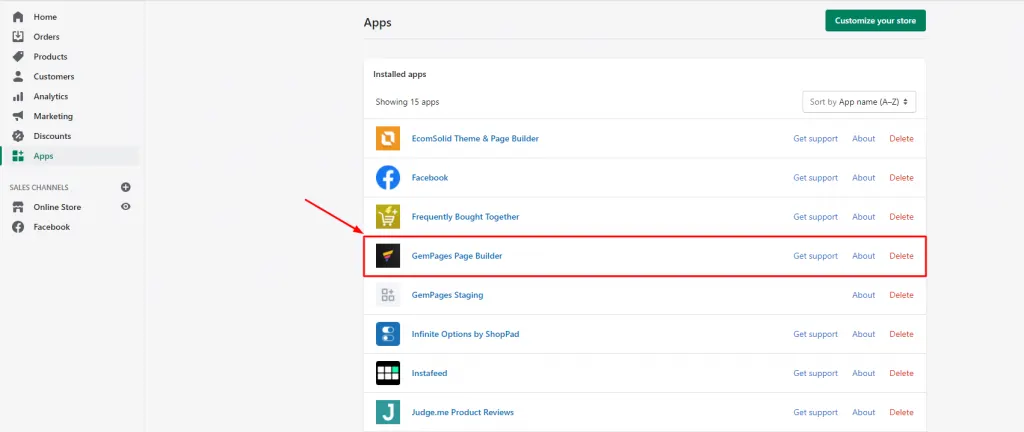Open Infinite Options by ShopPad app

(465, 334)
